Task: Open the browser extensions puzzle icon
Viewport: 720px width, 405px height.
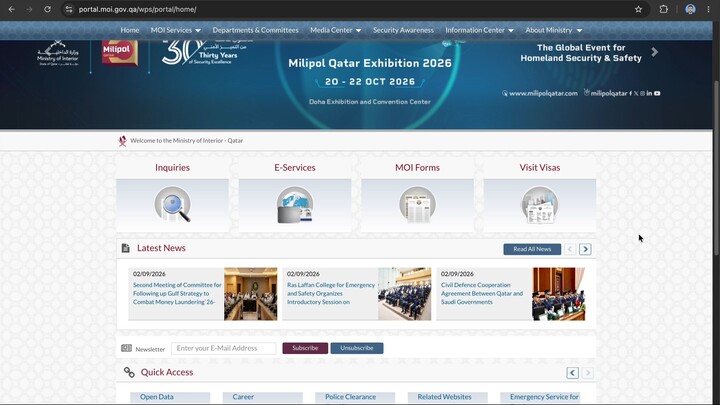Action: tap(664, 9)
